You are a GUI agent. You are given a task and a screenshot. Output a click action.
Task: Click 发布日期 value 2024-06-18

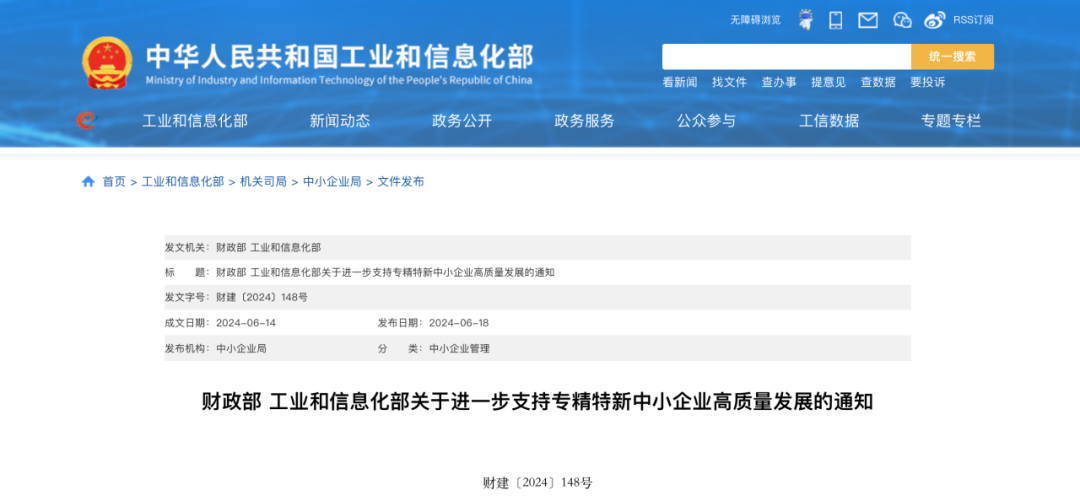[459, 323]
